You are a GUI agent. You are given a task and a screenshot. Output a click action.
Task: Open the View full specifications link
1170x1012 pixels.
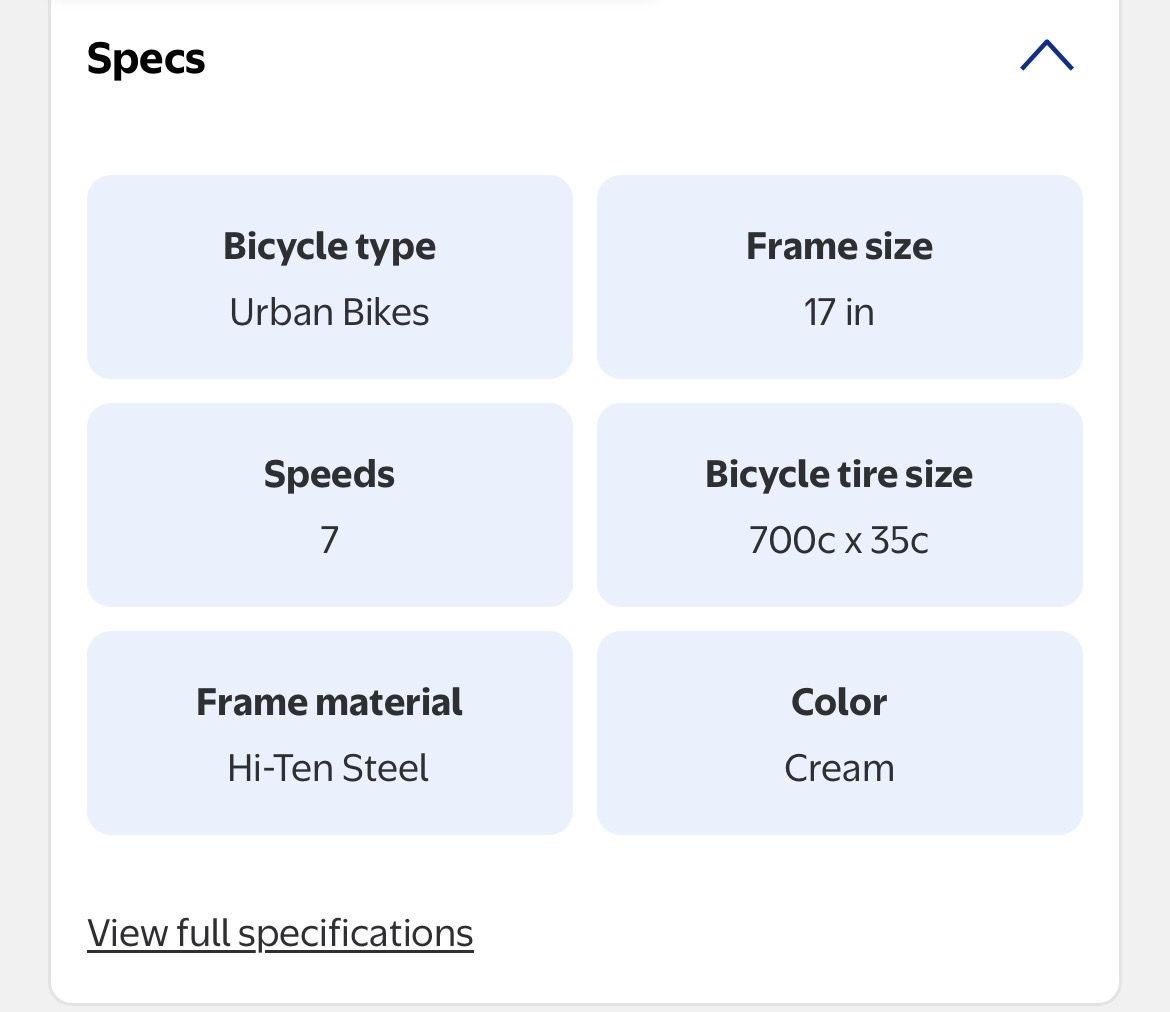[280, 933]
